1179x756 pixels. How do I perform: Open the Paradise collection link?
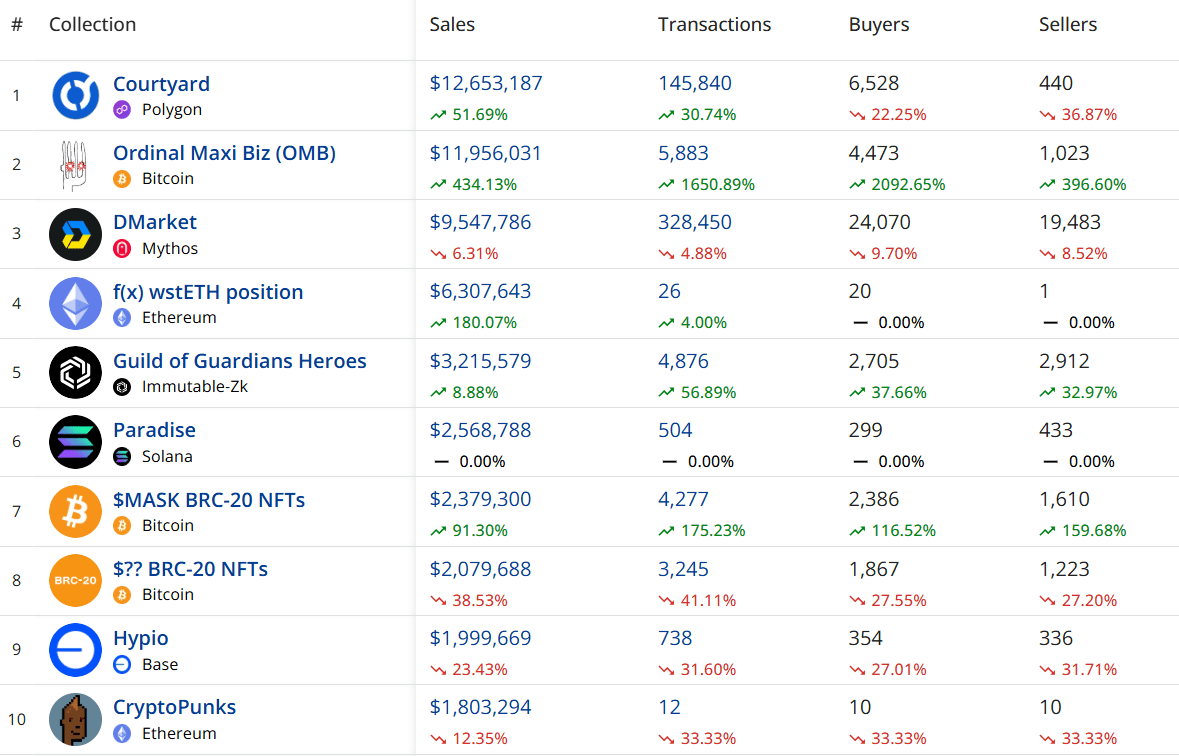(x=154, y=430)
